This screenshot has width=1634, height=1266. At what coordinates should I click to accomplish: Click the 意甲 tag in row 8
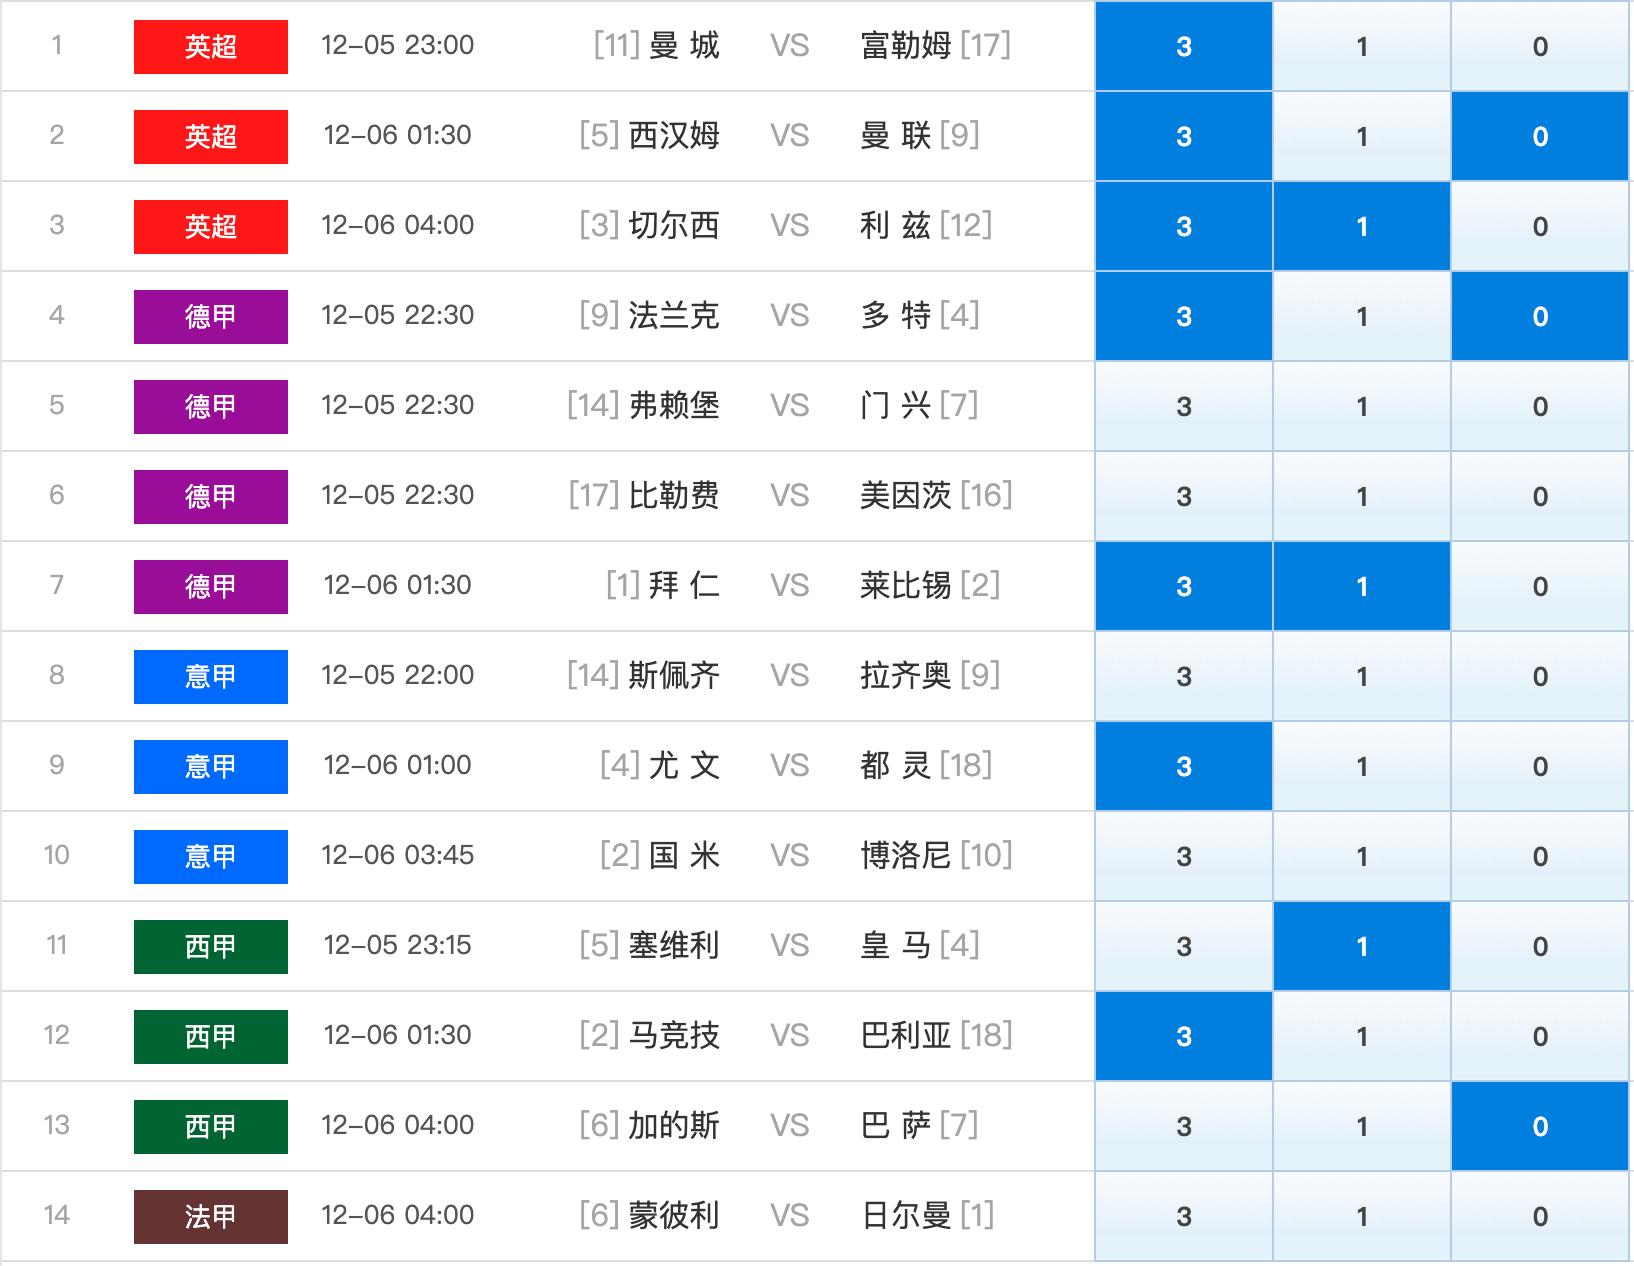click(211, 677)
